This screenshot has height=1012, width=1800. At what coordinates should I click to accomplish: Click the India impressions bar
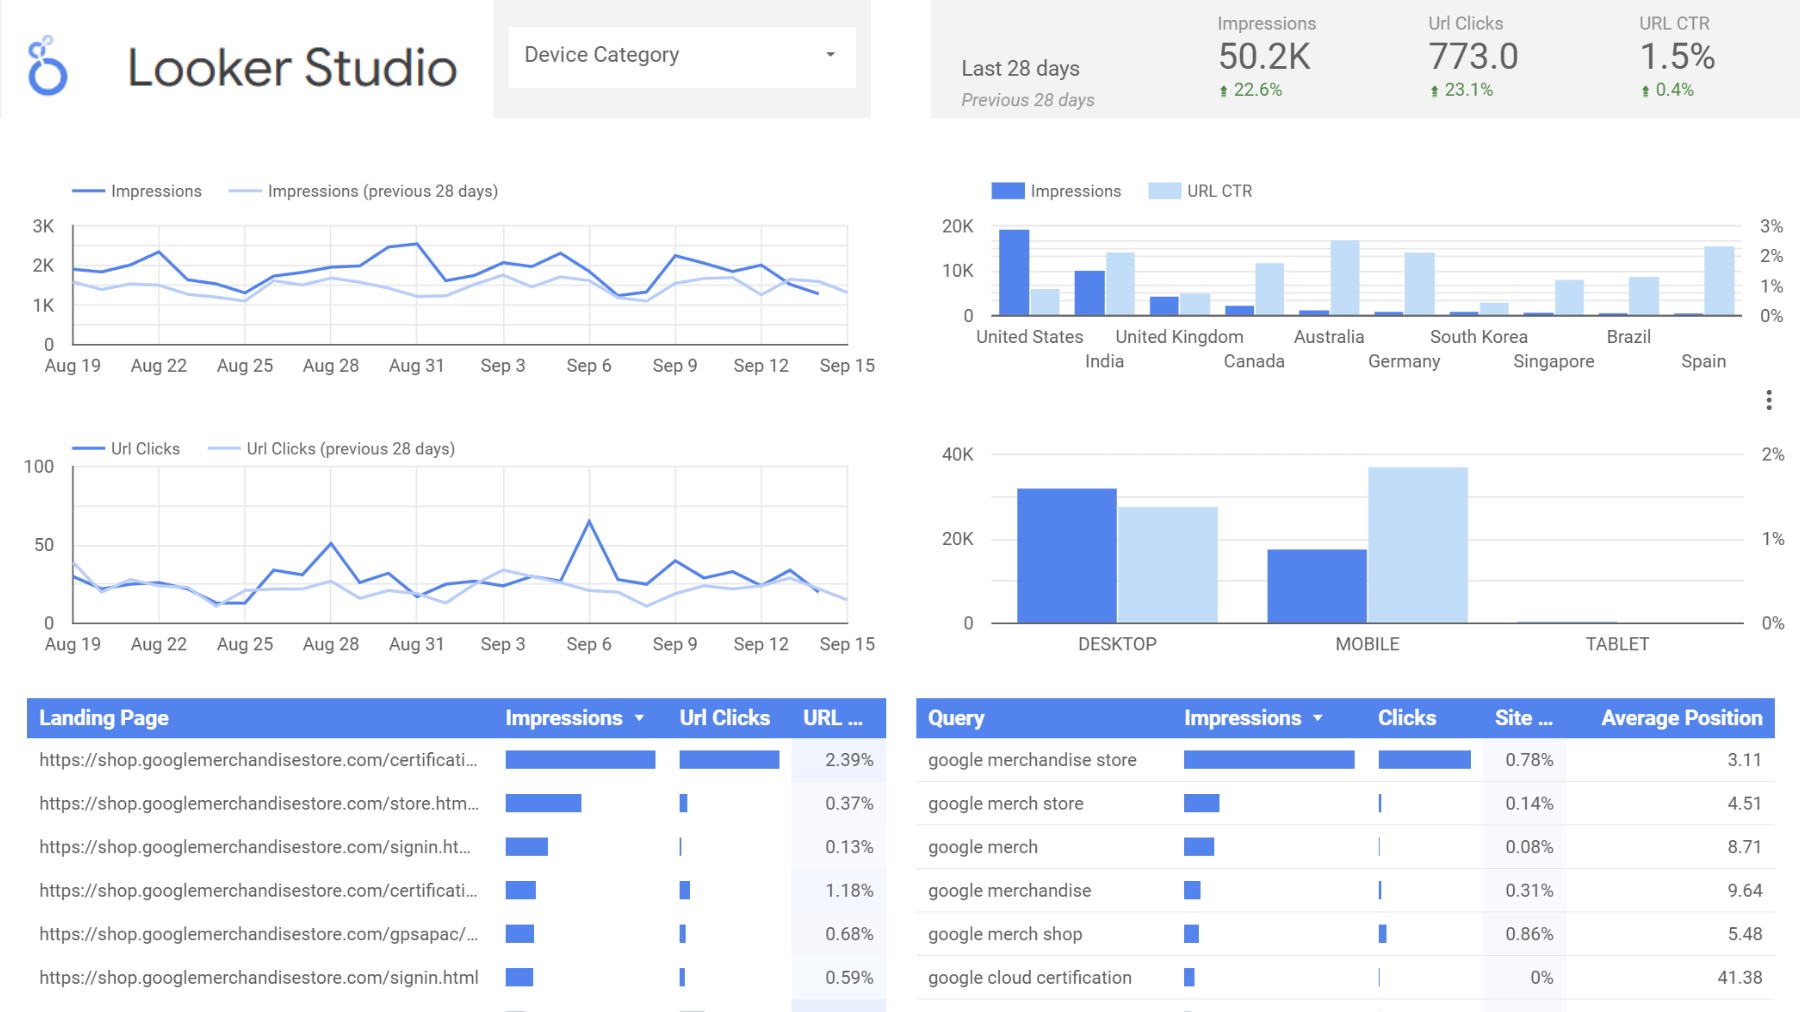click(x=1089, y=293)
